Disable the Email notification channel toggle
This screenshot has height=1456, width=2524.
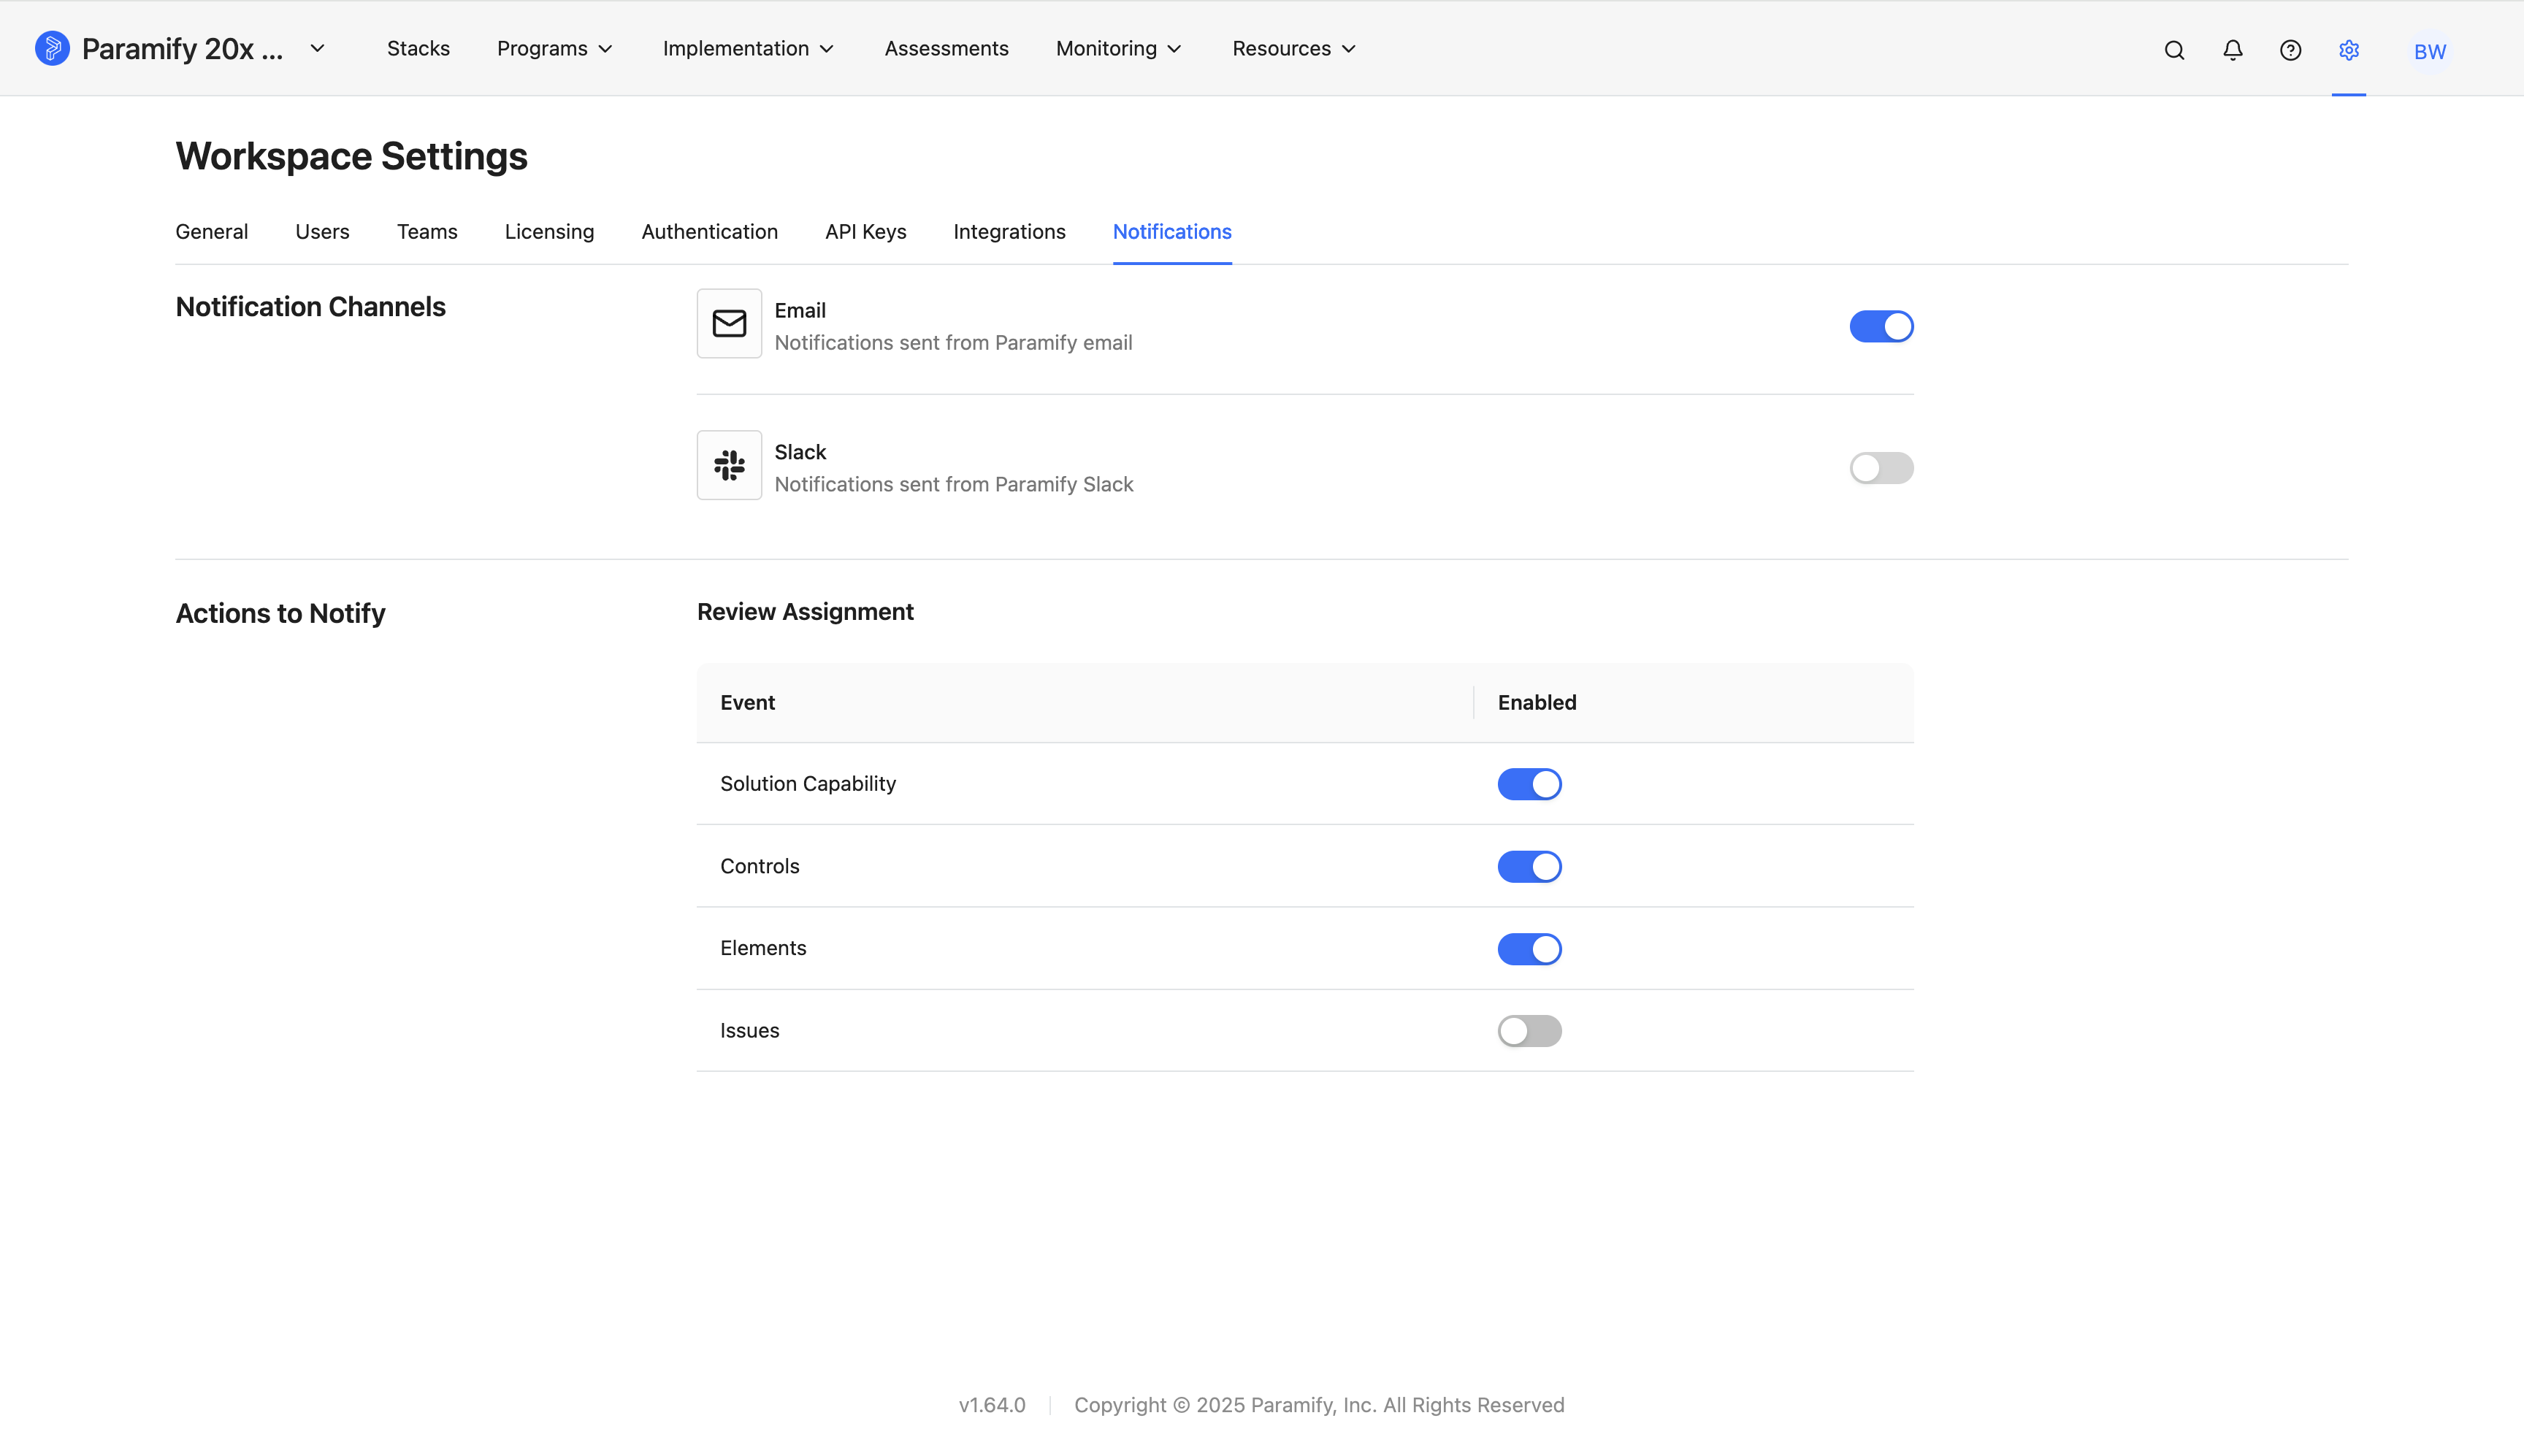[1881, 326]
